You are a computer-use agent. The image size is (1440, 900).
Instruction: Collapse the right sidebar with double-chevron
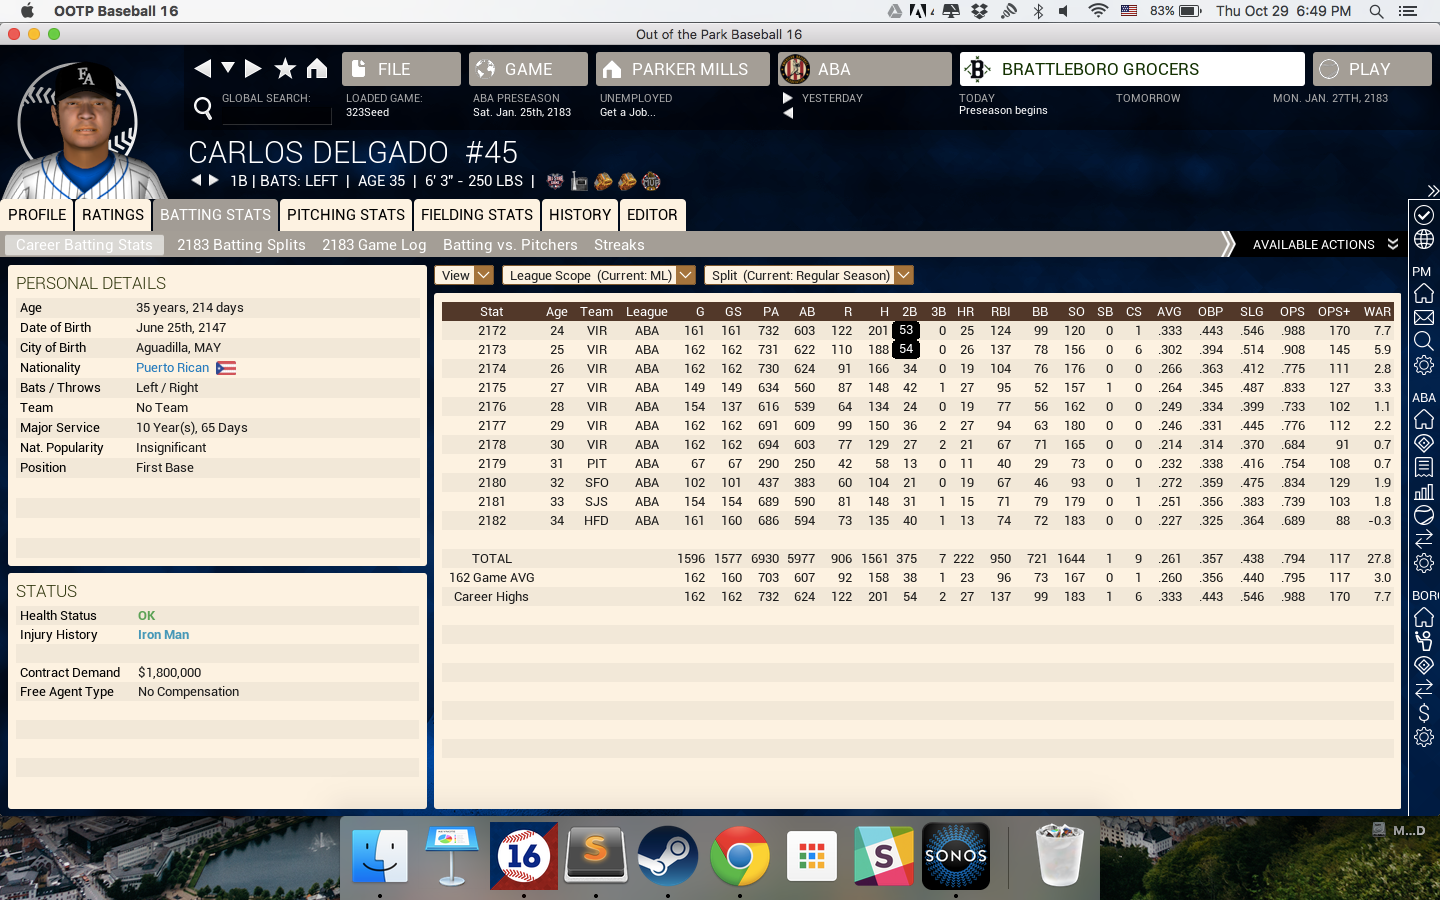pyautogui.click(x=1432, y=190)
